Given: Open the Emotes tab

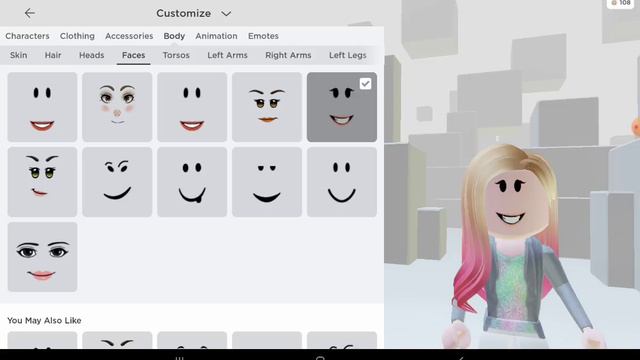Looking at the screenshot, I should click(263, 36).
